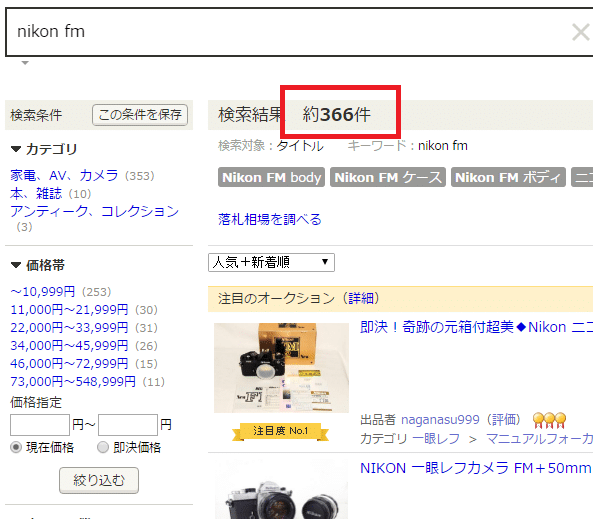Click the maximum price input field
Image resolution: width=593 pixels, height=519 pixels.
click(128, 425)
